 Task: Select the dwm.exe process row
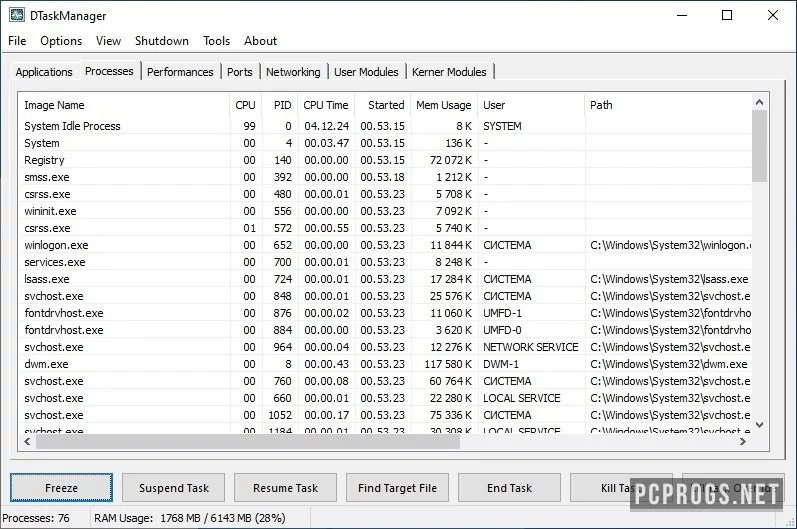coord(385,364)
